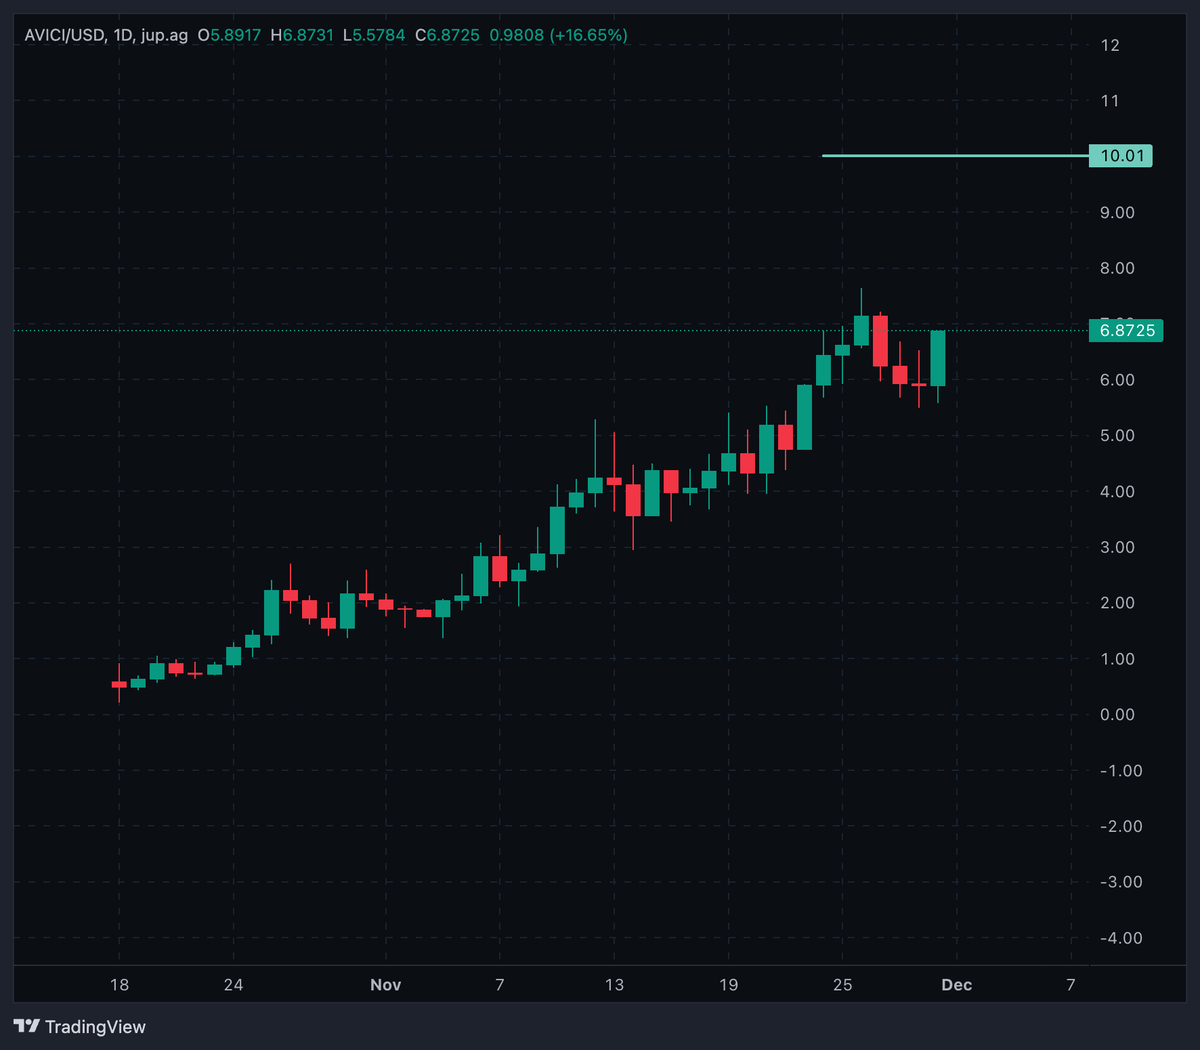Select the open value O5.8917
This screenshot has height=1050, width=1200.
pos(229,35)
